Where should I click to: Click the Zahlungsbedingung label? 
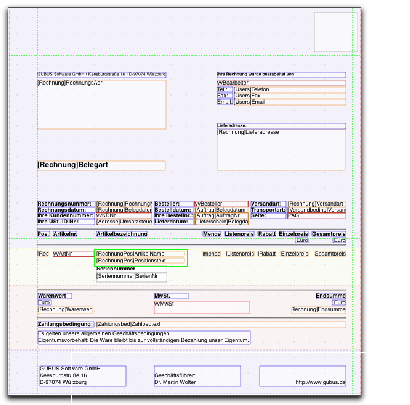66,324
